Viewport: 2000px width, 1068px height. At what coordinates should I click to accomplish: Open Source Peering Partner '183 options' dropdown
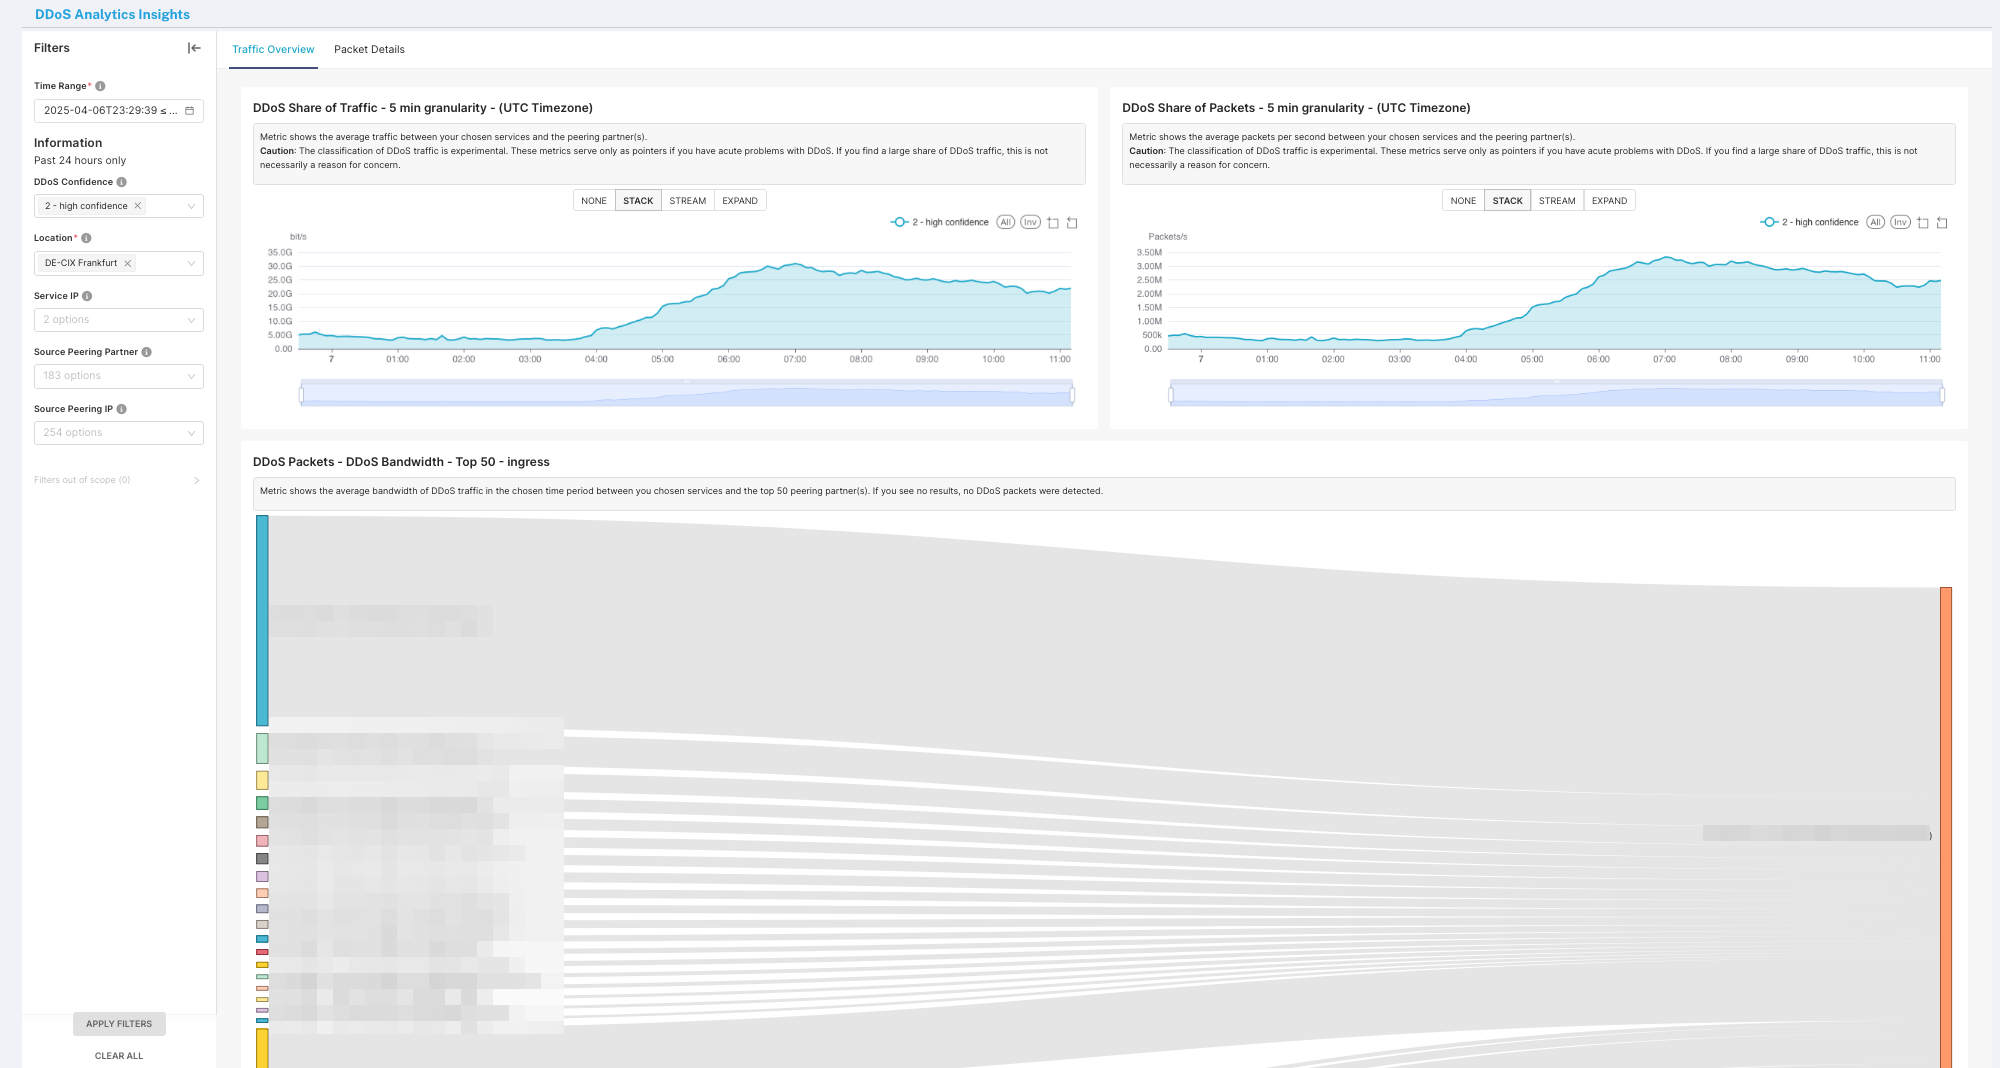click(119, 376)
